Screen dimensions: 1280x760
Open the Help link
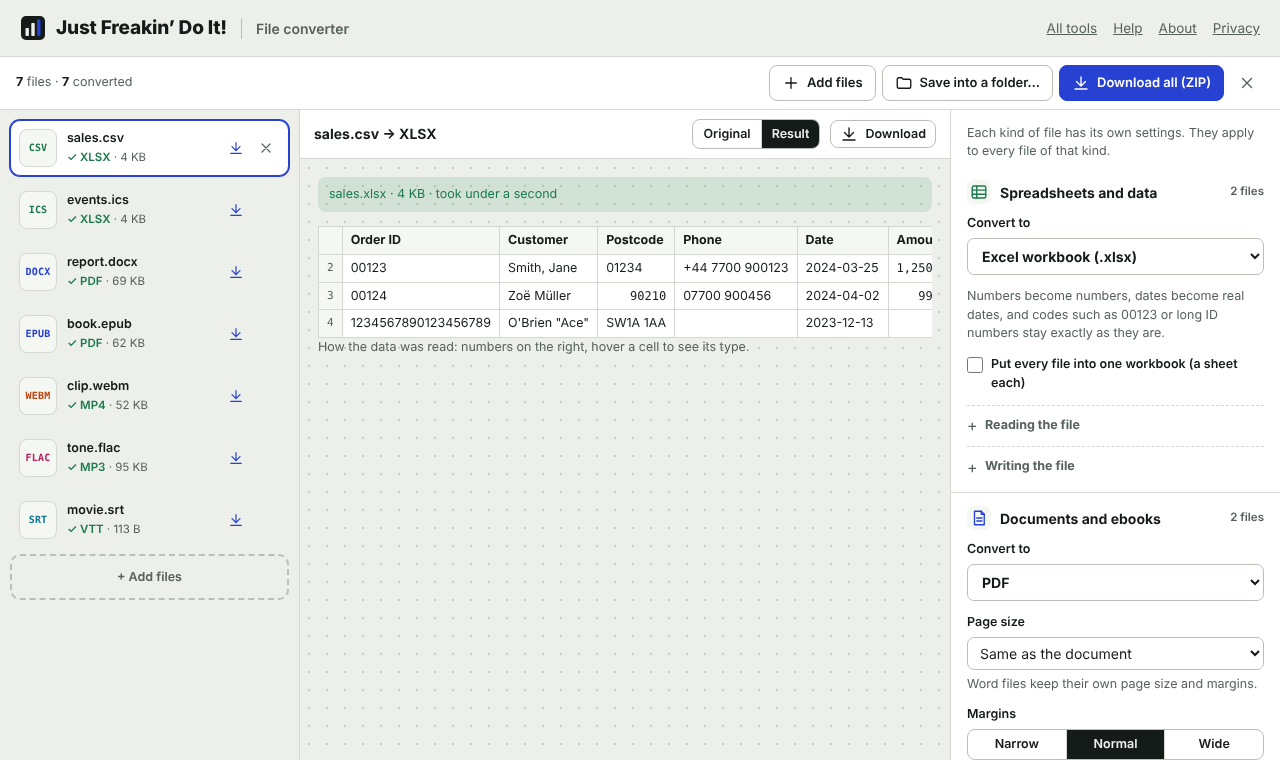coord(1128,28)
